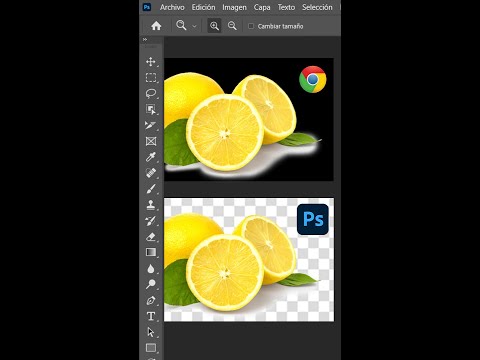Select the Move tool
Screen dimensions: 480x360
pyautogui.click(x=151, y=62)
